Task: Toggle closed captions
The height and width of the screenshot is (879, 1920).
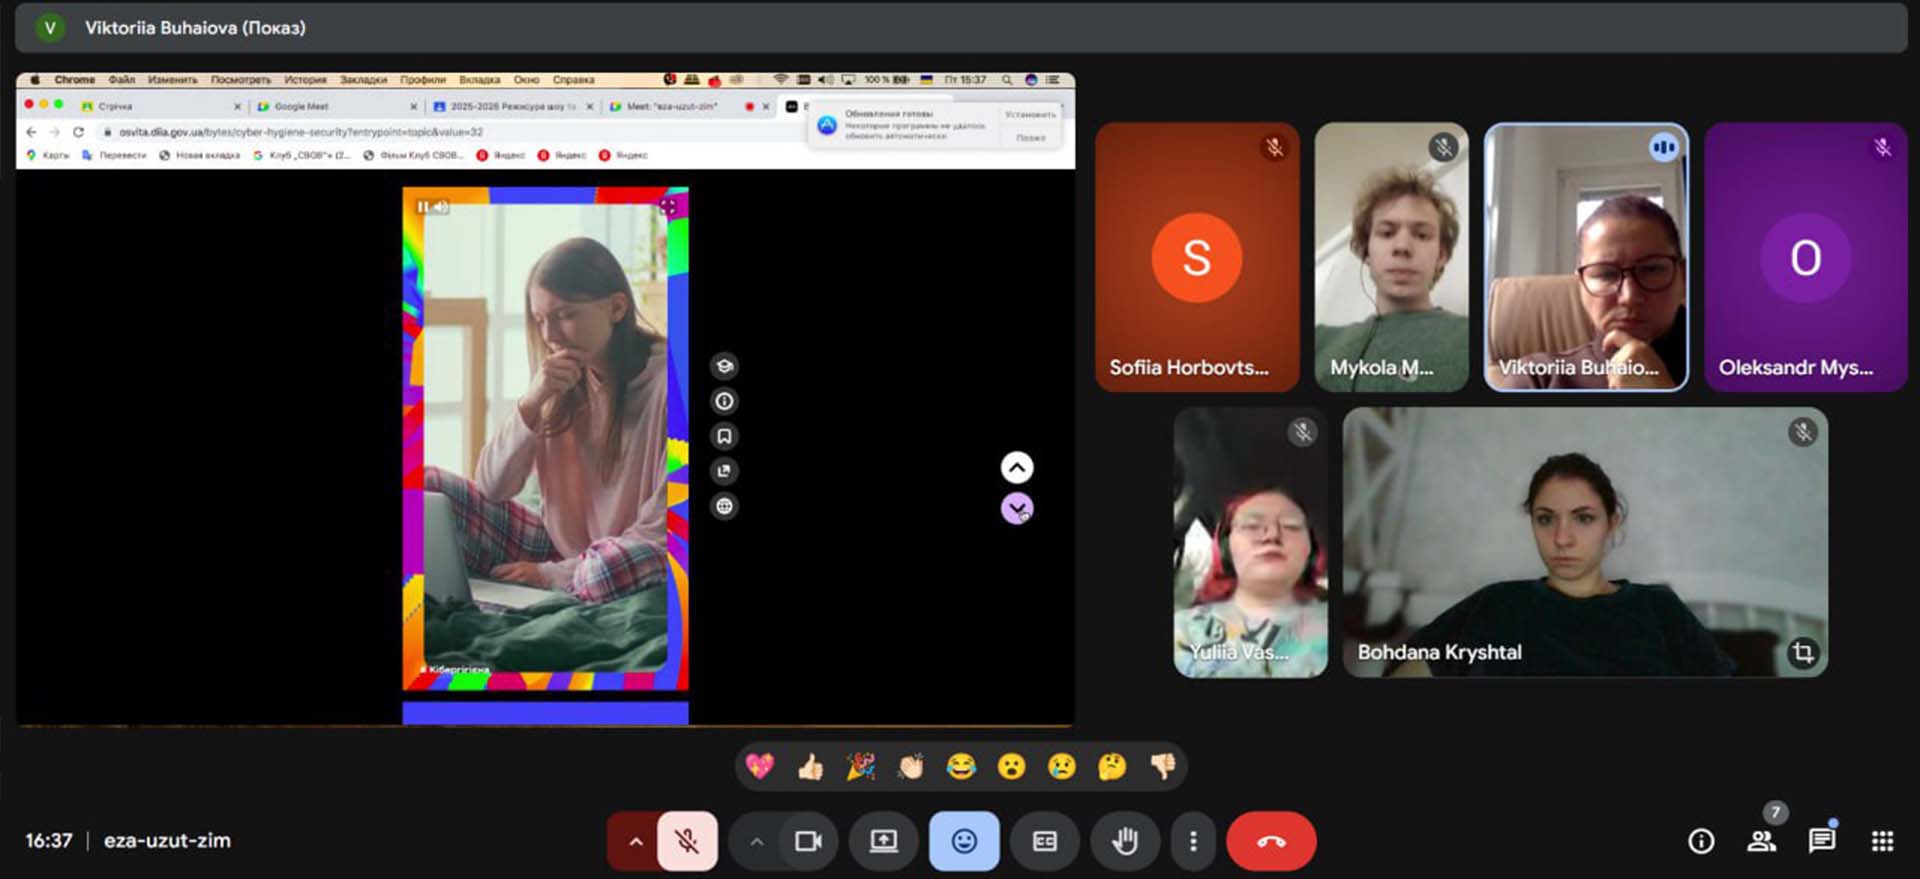Action: 1044,841
